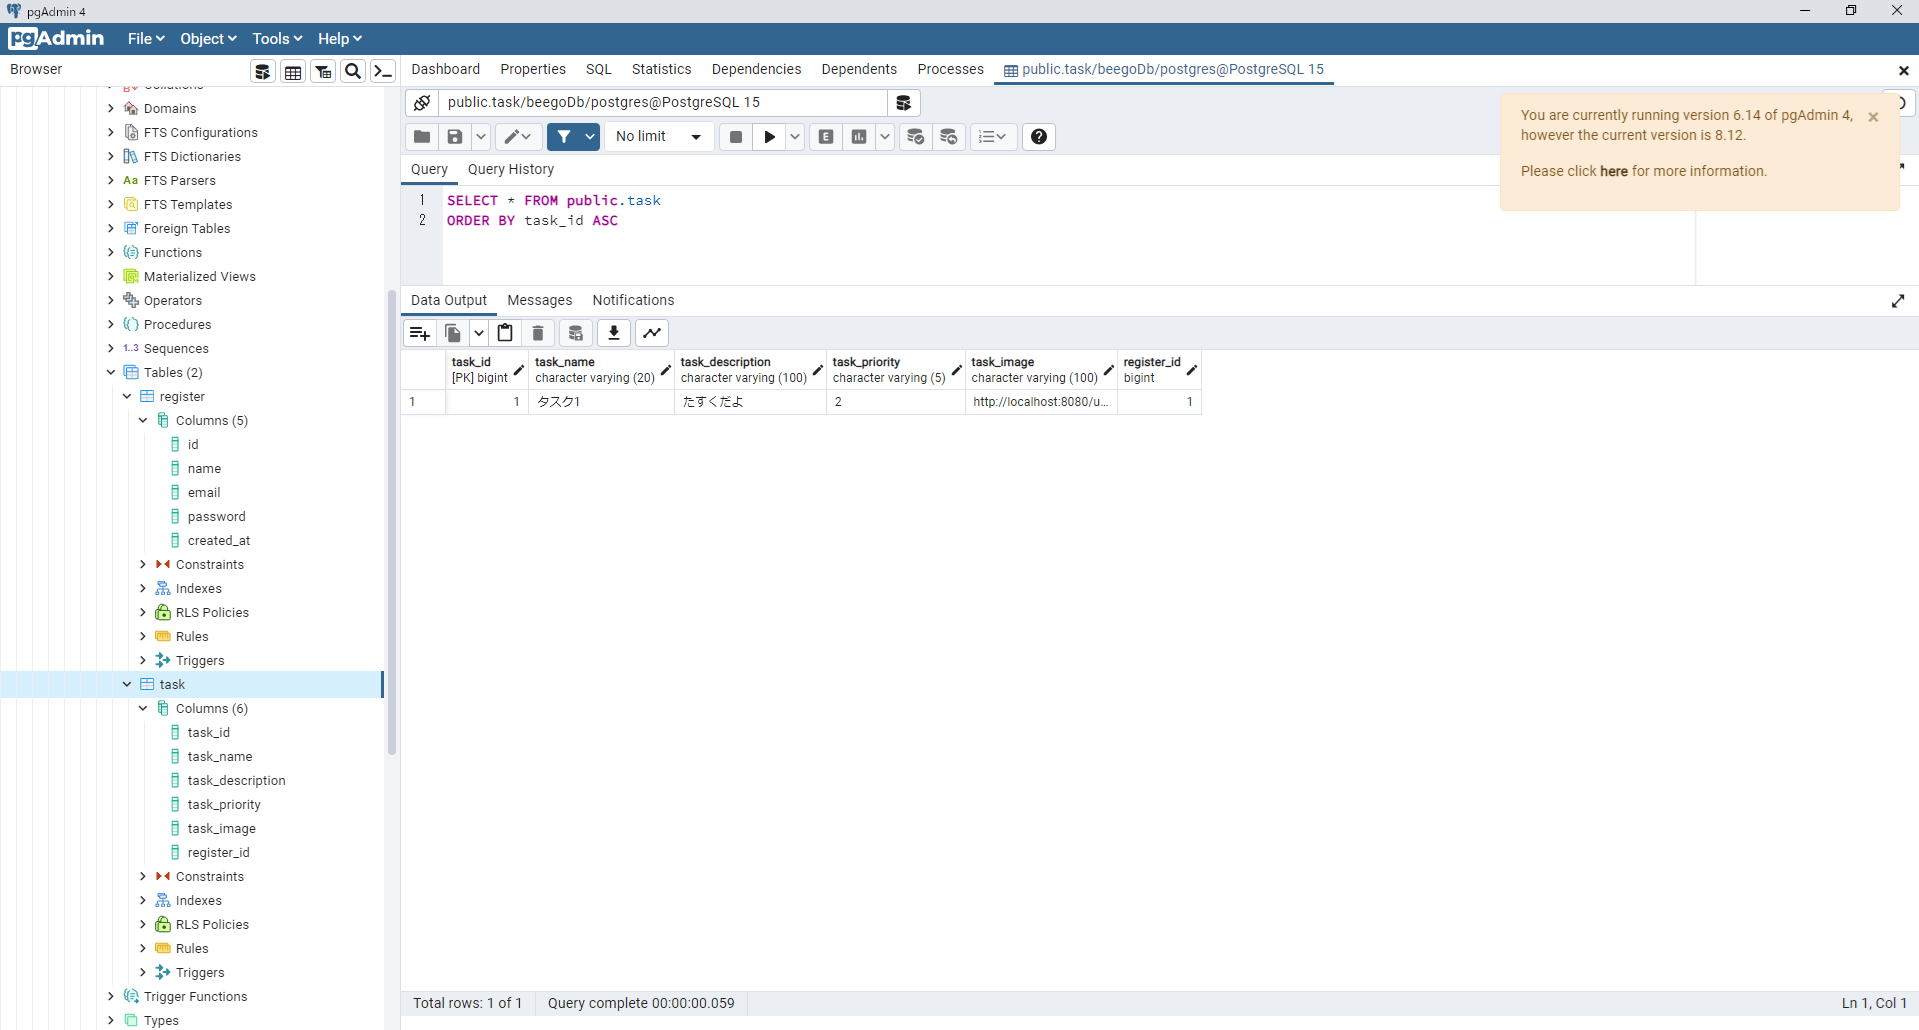Execute the query with play button
The height and width of the screenshot is (1030, 1919).
point(769,137)
